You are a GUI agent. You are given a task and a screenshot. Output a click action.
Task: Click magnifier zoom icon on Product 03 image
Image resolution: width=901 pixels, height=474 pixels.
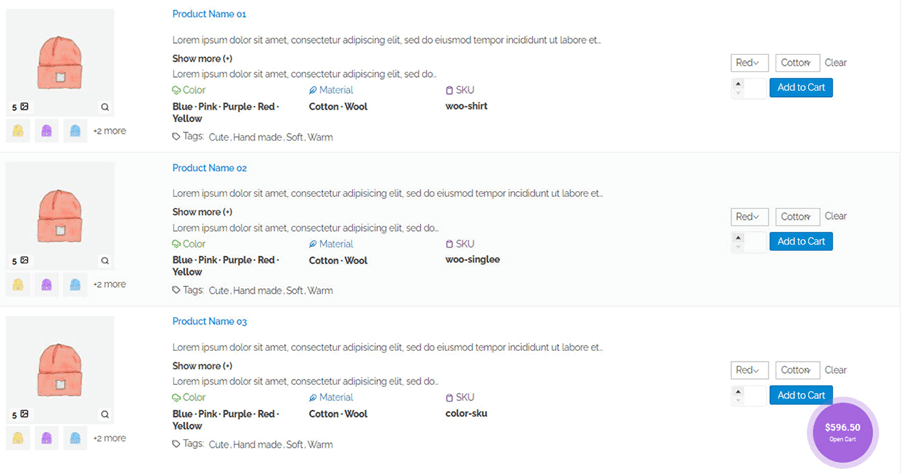[105, 415]
